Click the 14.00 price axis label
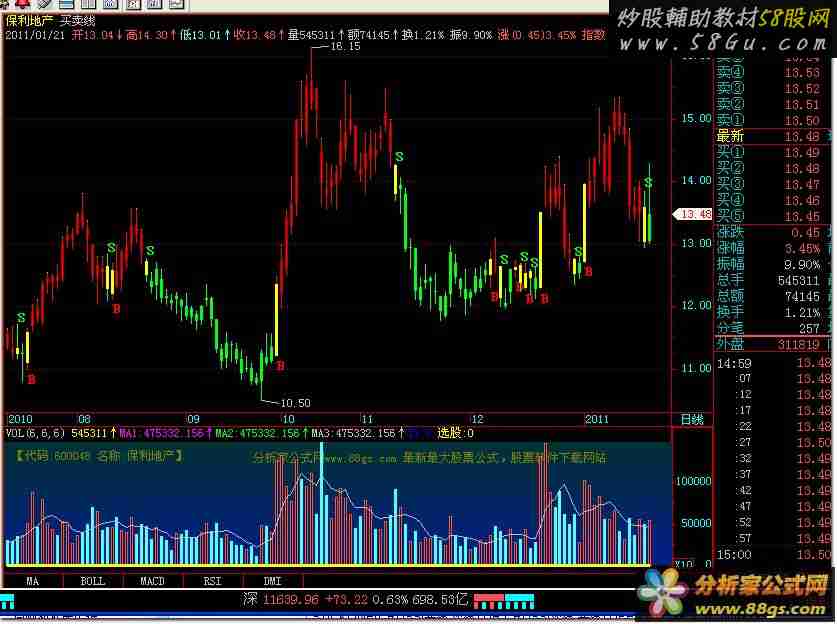This screenshot has height=624, width=837. (x=696, y=180)
